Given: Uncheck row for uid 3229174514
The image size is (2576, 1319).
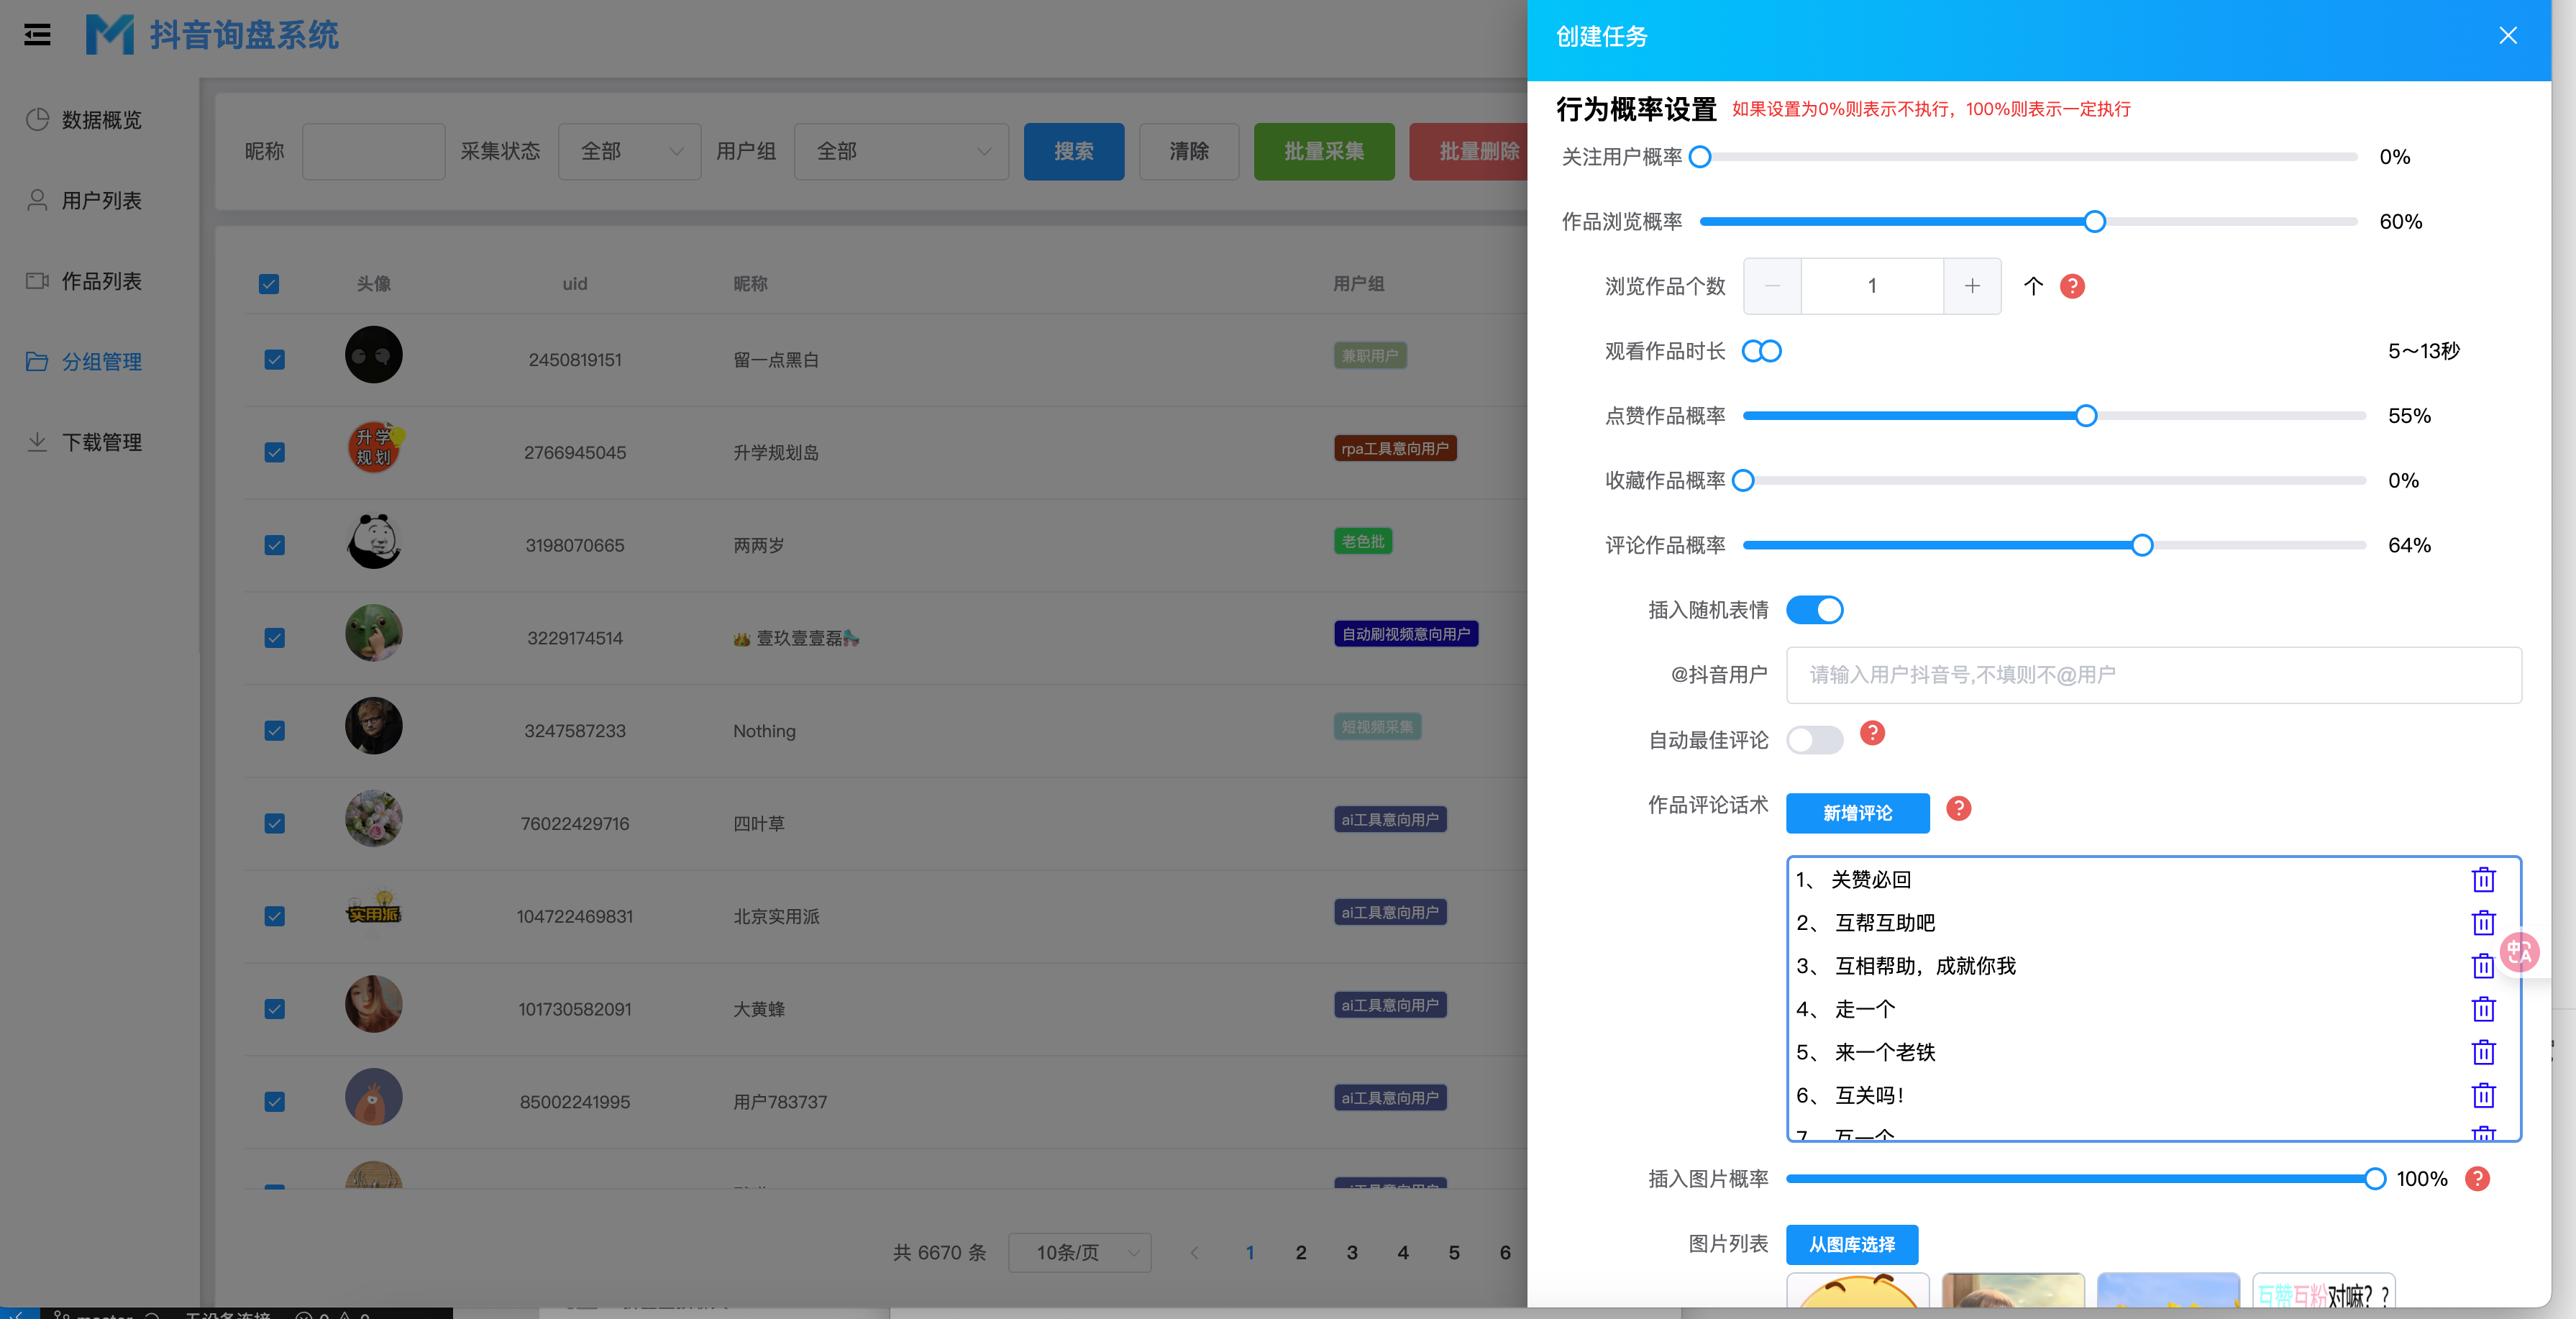Looking at the screenshot, I should [274, 638].
